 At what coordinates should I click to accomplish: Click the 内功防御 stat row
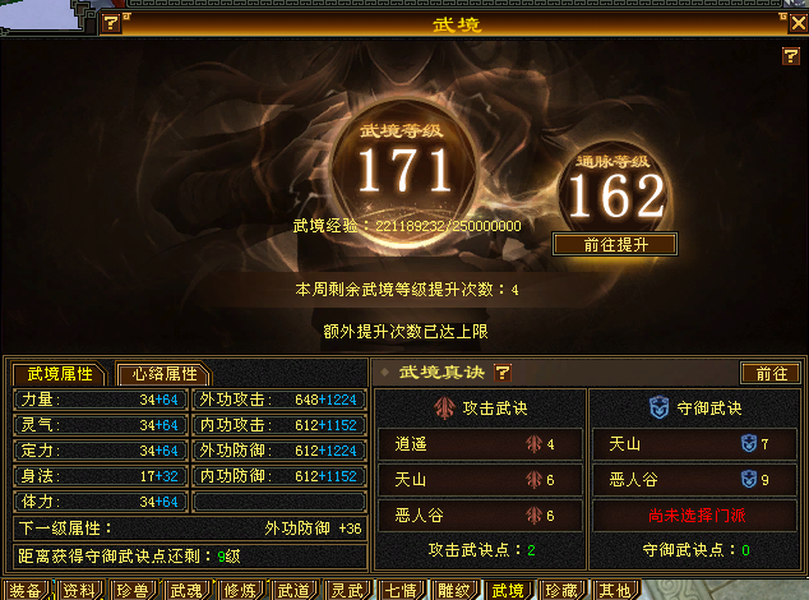click(x=279, y=476)
